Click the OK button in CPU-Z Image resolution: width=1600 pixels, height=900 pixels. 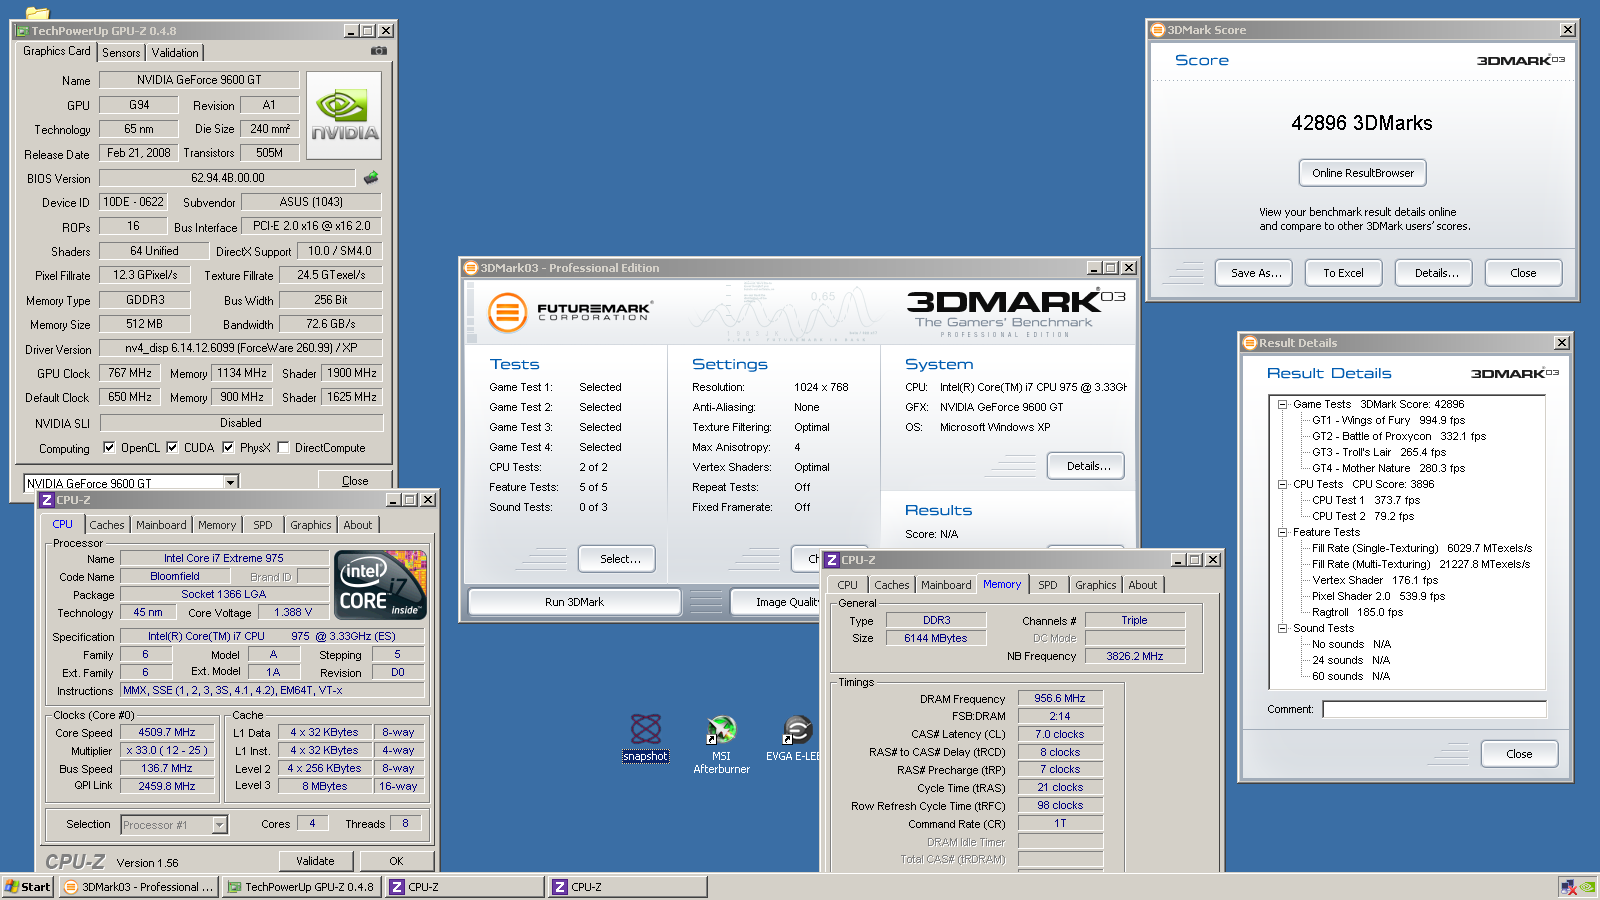click(396, 861)
